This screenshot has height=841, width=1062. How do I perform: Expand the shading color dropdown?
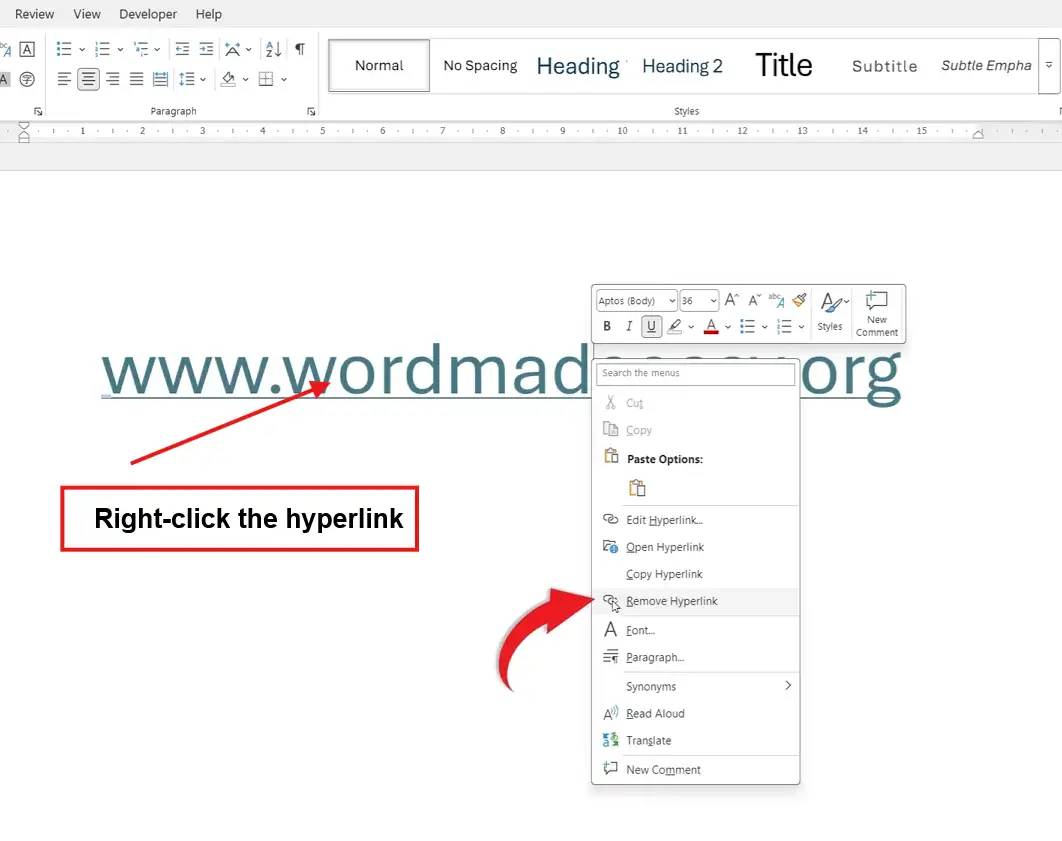coord(245,79)
